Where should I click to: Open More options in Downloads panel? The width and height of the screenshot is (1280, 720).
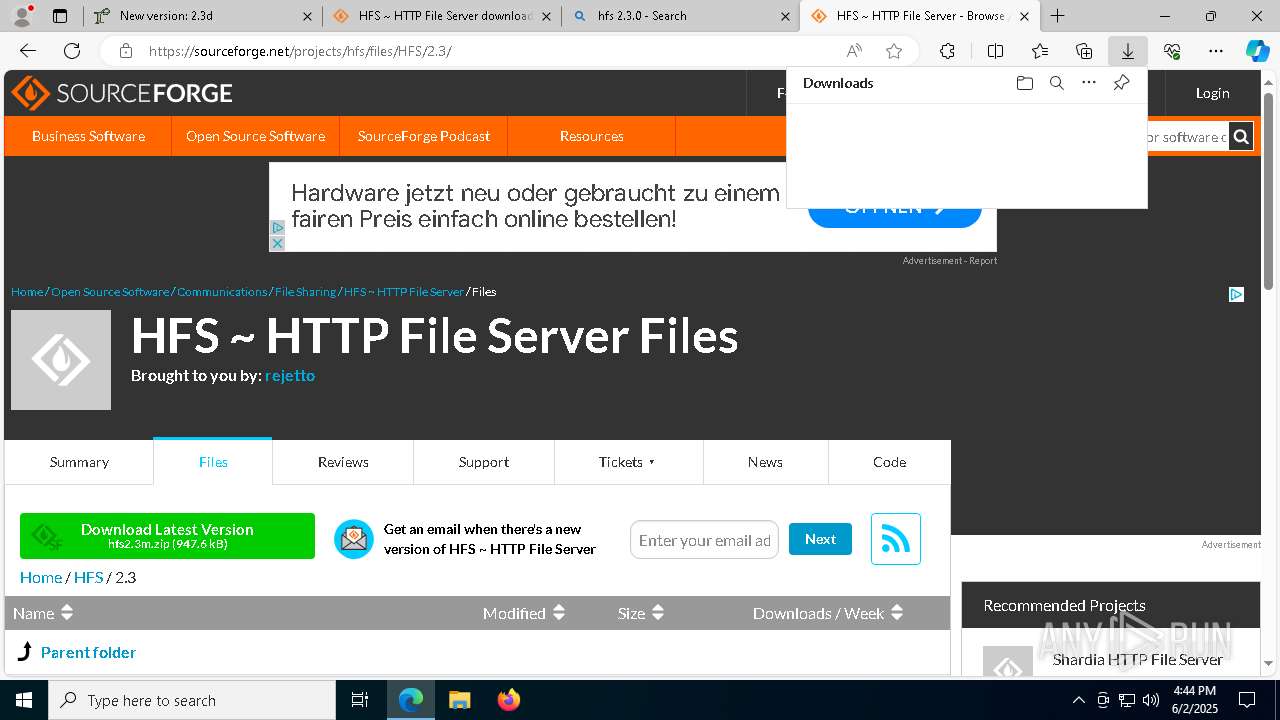1089,83
